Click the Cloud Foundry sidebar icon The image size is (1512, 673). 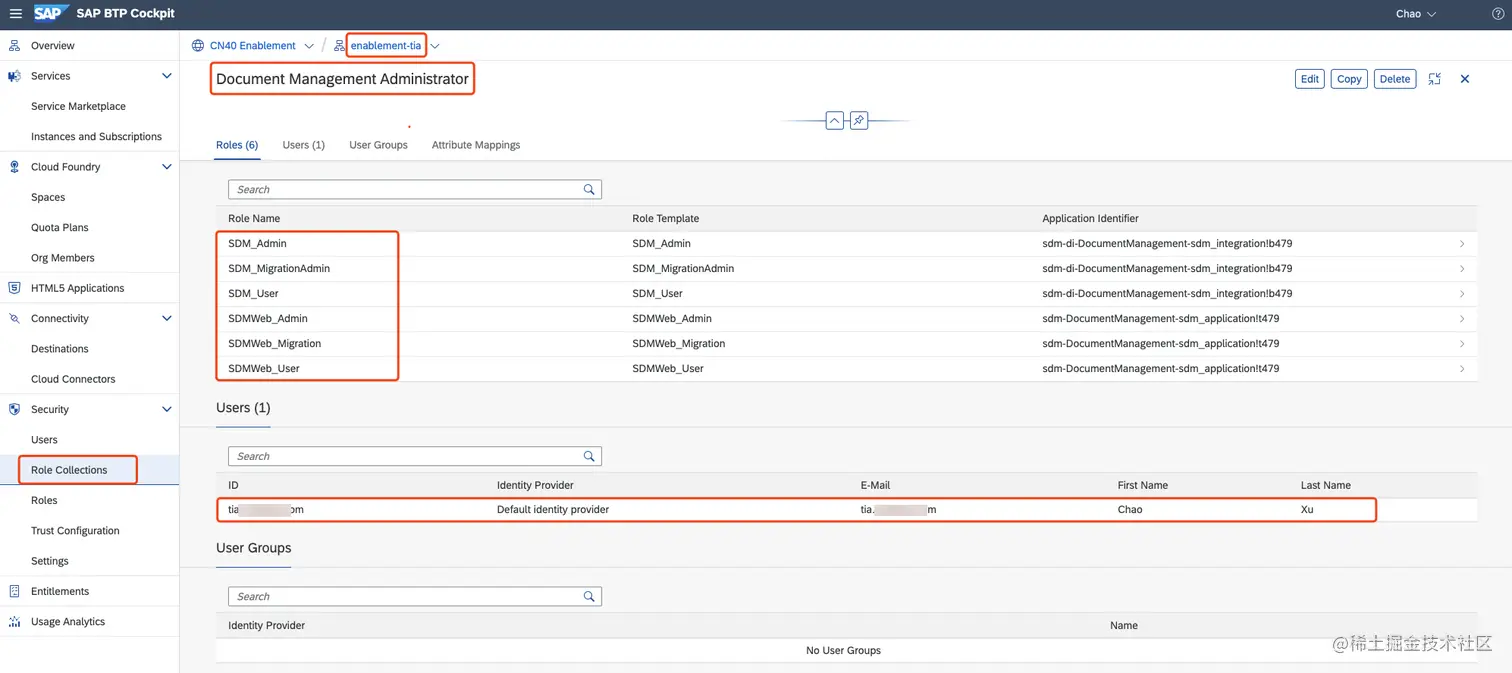[14, 167]
